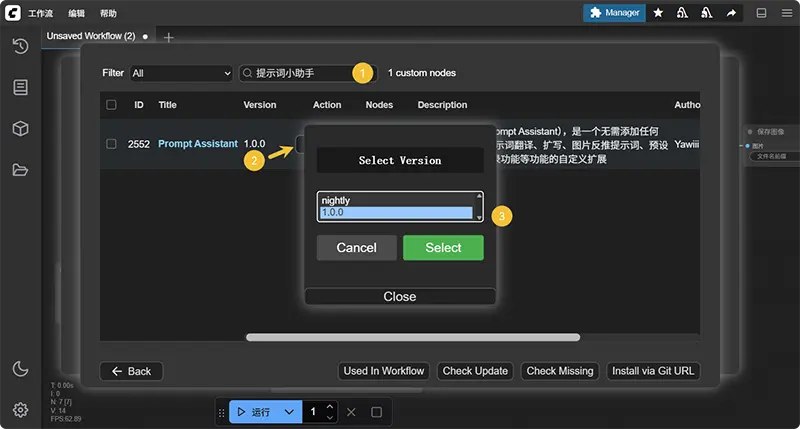Open the model library cube icon

click(x=20, y=129)
